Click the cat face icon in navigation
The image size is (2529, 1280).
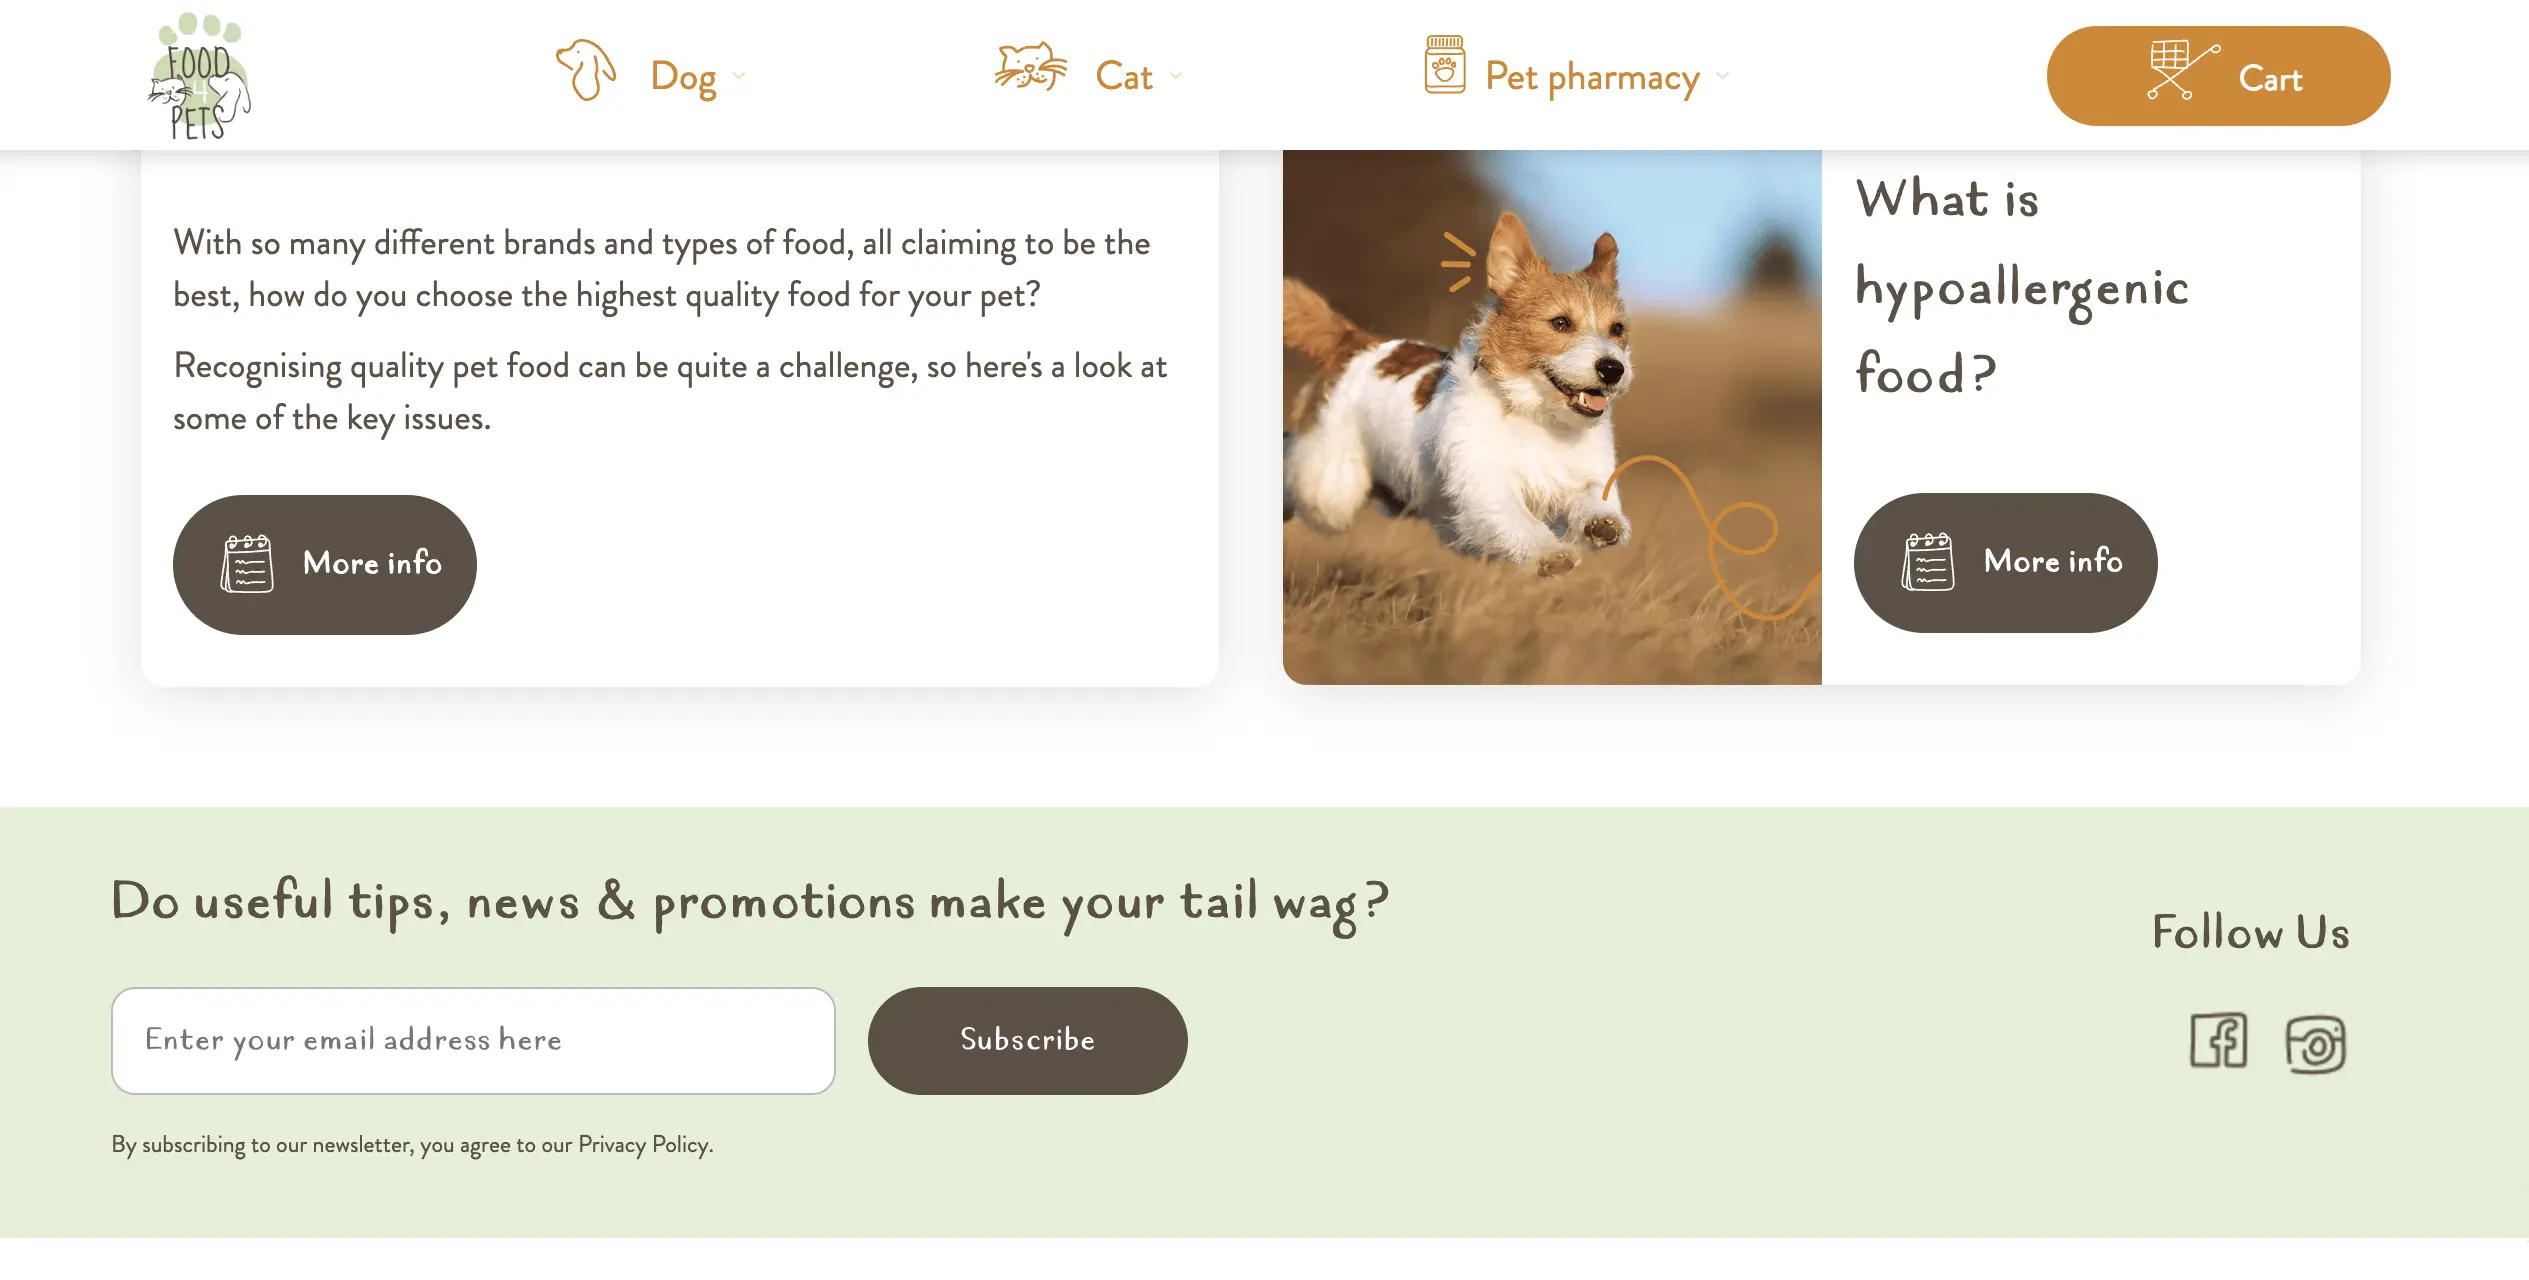[1031, 67]
